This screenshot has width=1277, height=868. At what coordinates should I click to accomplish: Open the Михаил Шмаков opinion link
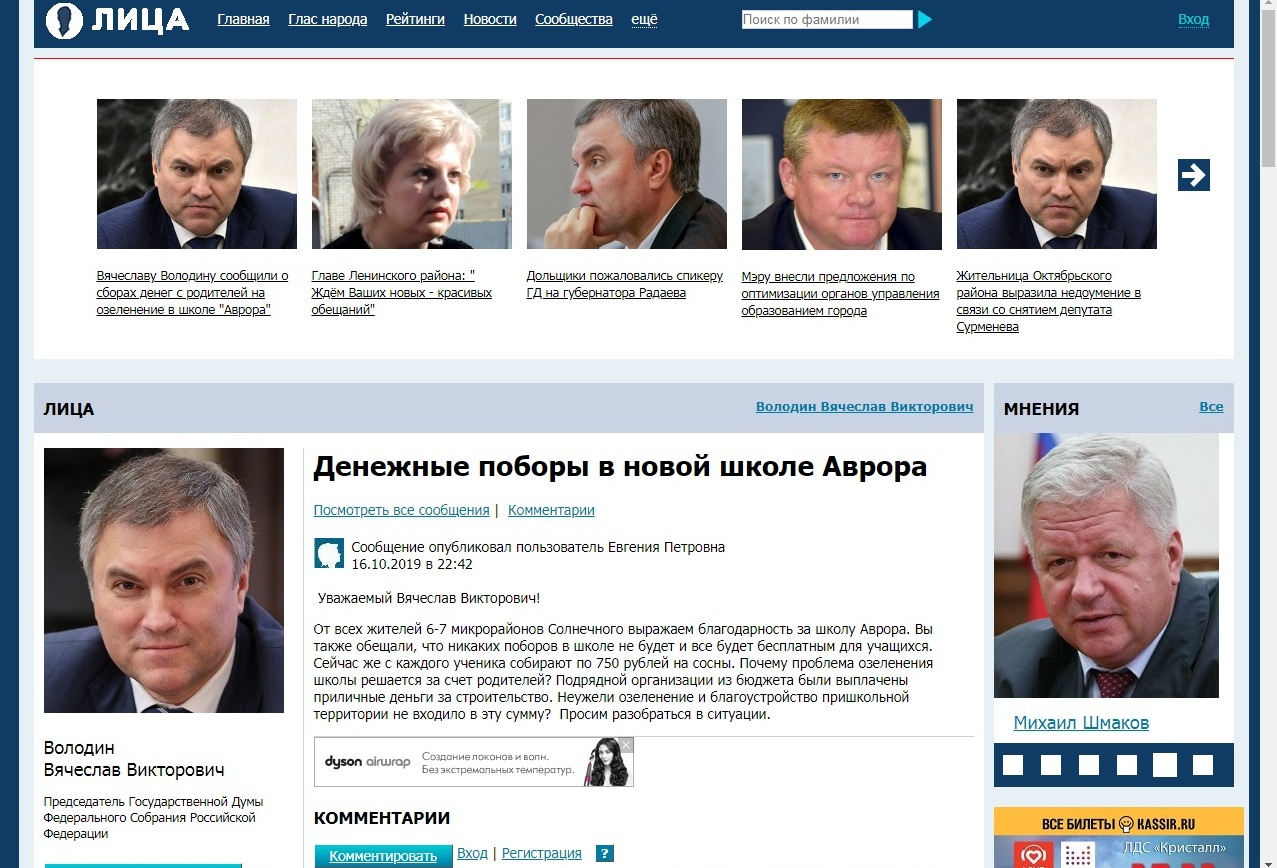click(x=1081, y=722)
